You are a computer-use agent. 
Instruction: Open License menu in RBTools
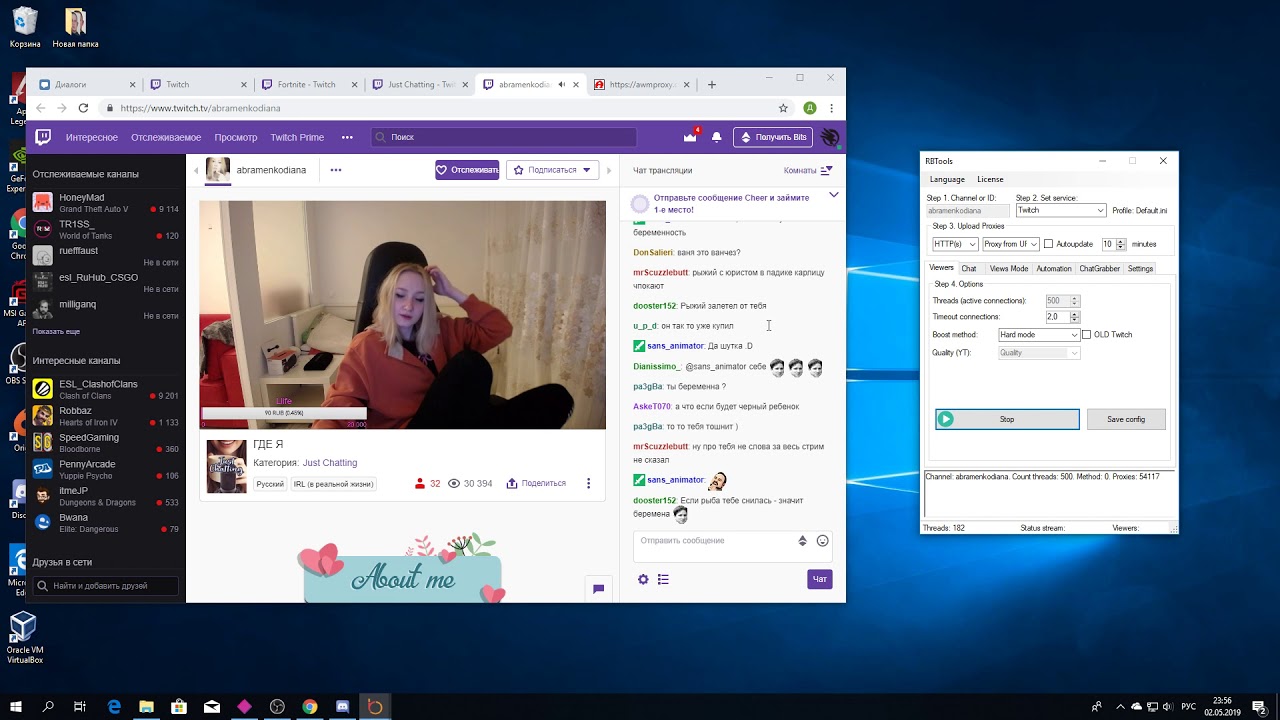990,180
